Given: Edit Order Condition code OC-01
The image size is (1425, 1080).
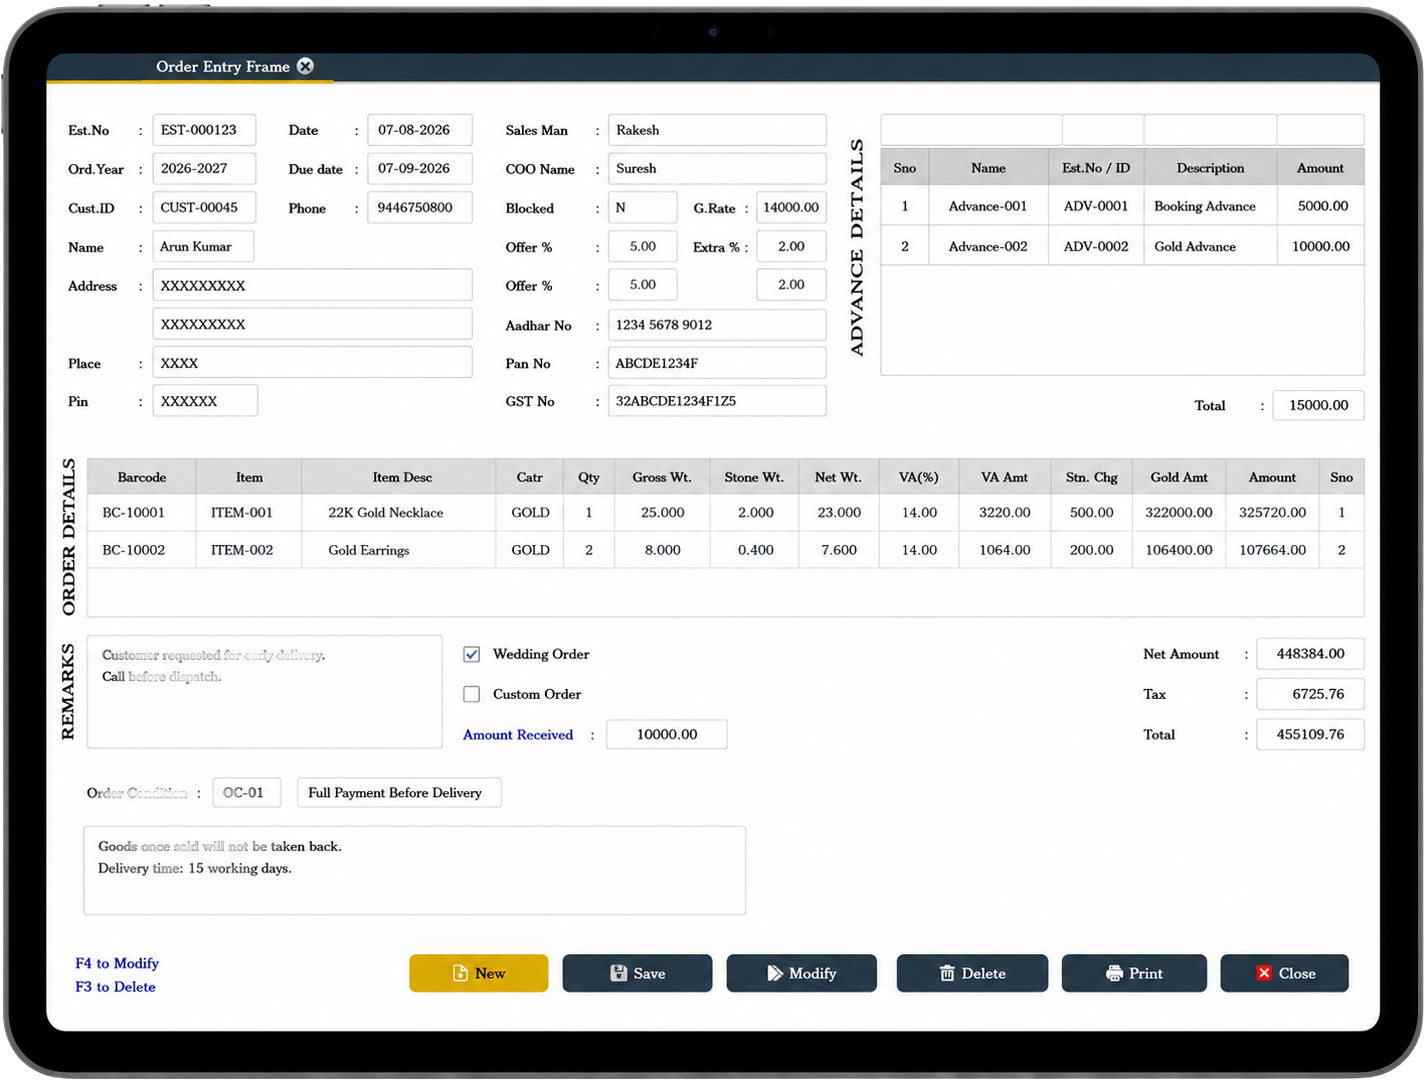Looking at the screenshot, I should 247,793.
